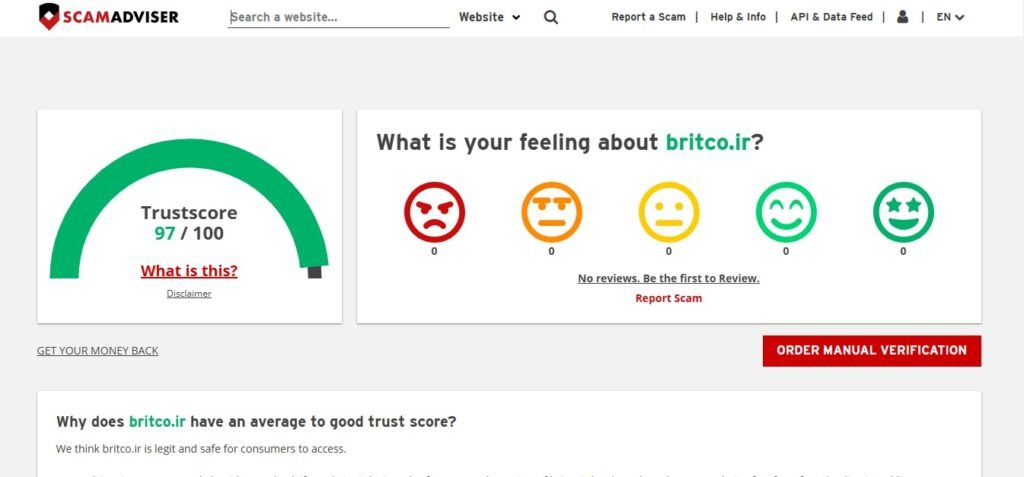The height and width of the screenshot is (477, 1024).
Task: Select the angry red face rating
Action: 434,212
